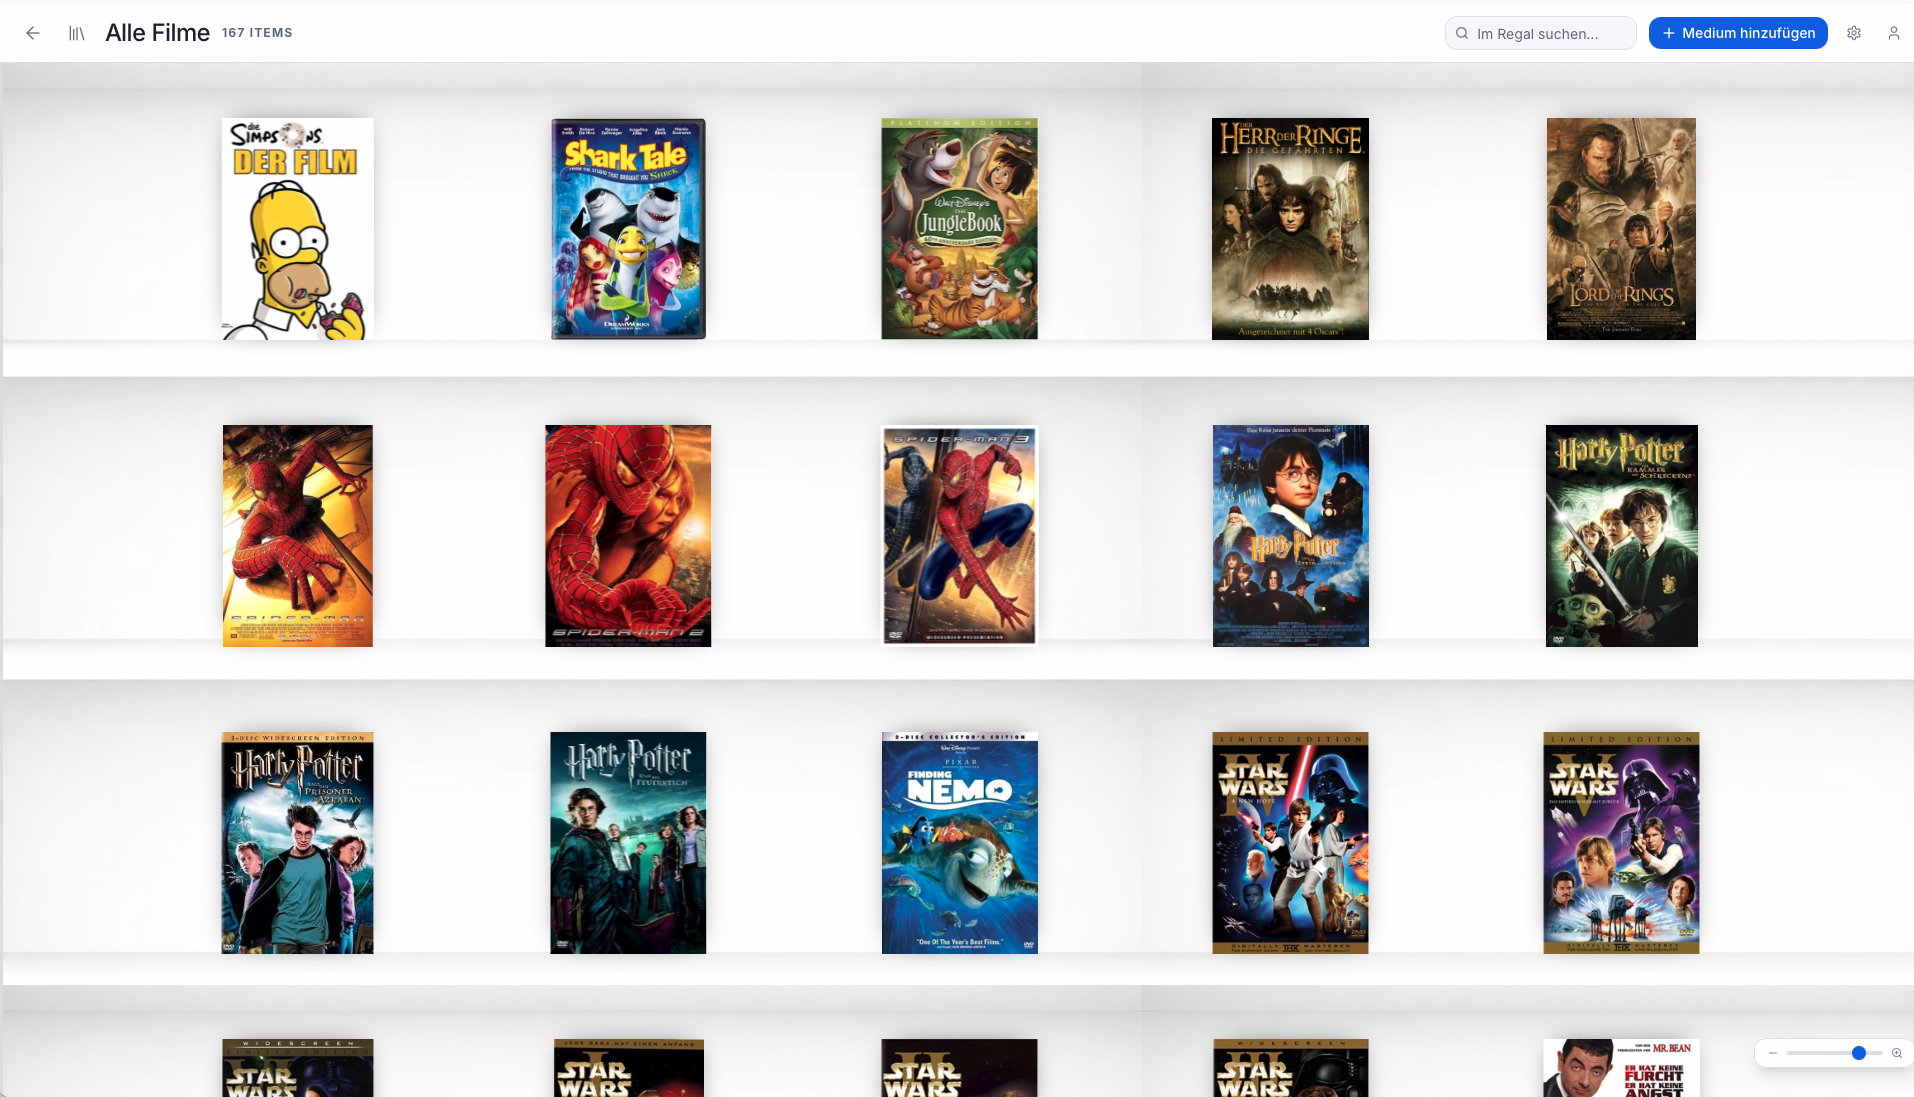Click the zoom-out minus icon
The height and width of the screenshot is (1097, 1914).
pyautogui.click(x=1773, y=1053)
